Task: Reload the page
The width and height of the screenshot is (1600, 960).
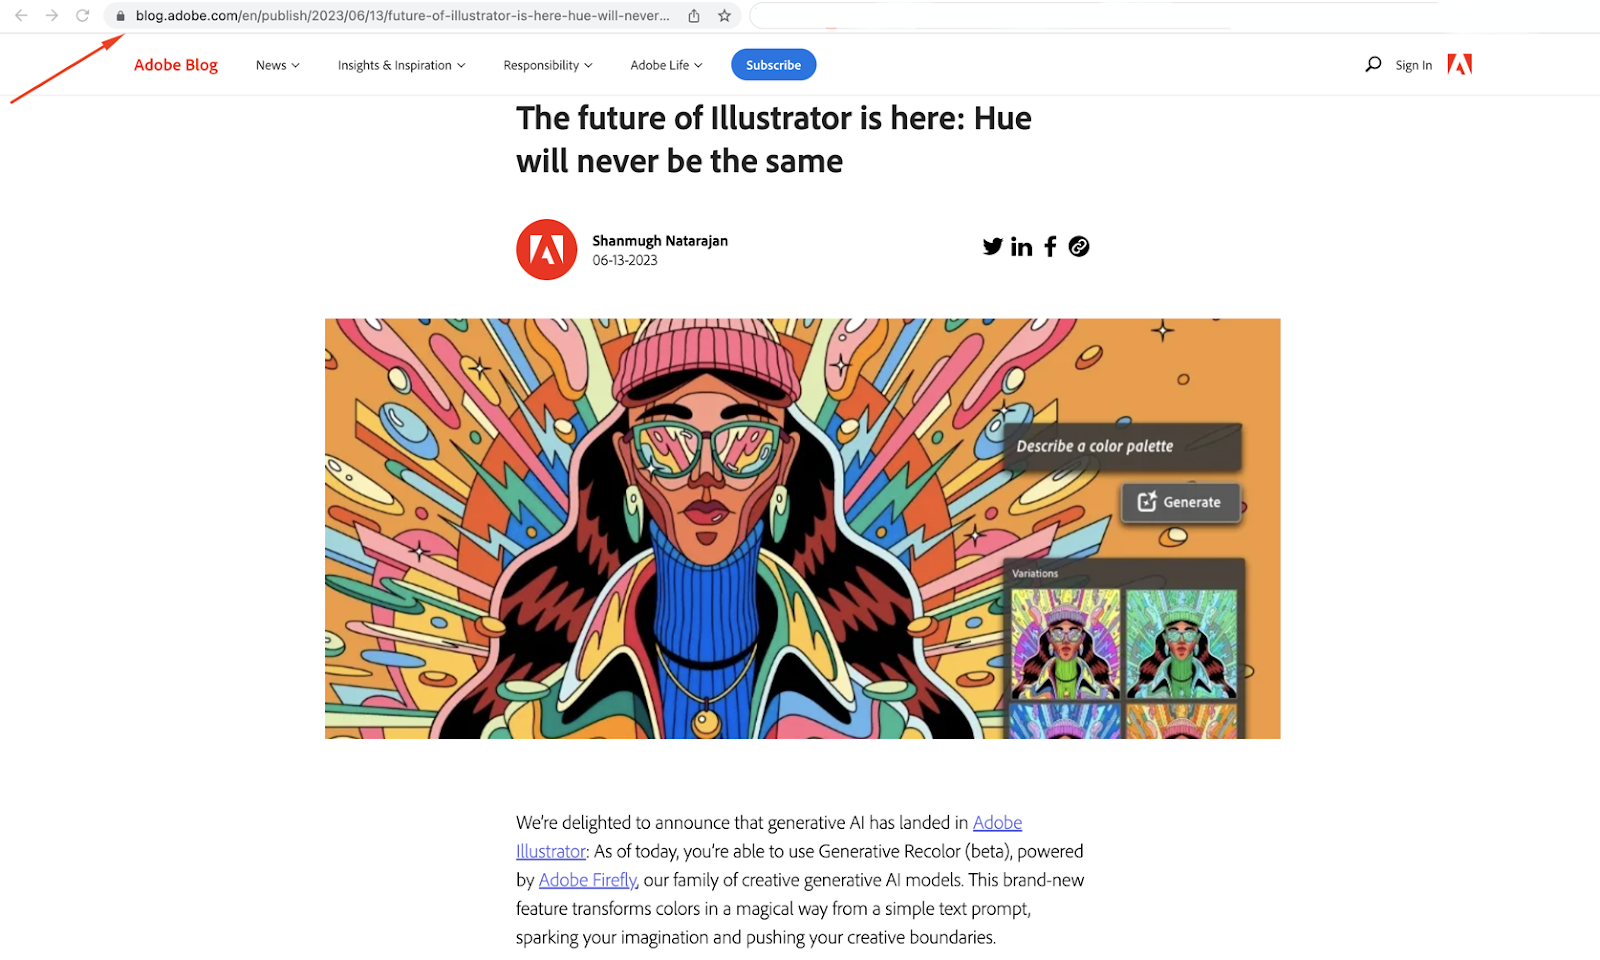Action: tap(83, 16)
